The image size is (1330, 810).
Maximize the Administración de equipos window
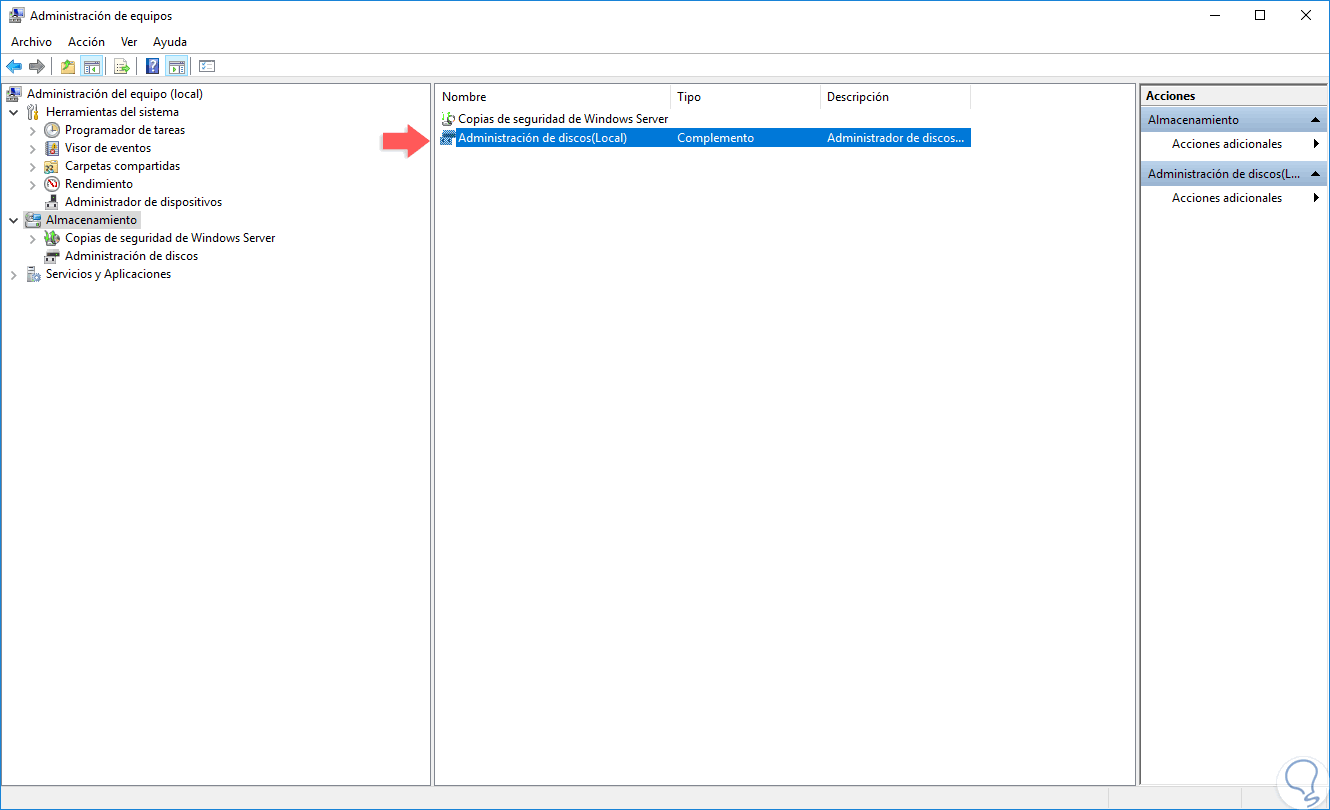1261,15
